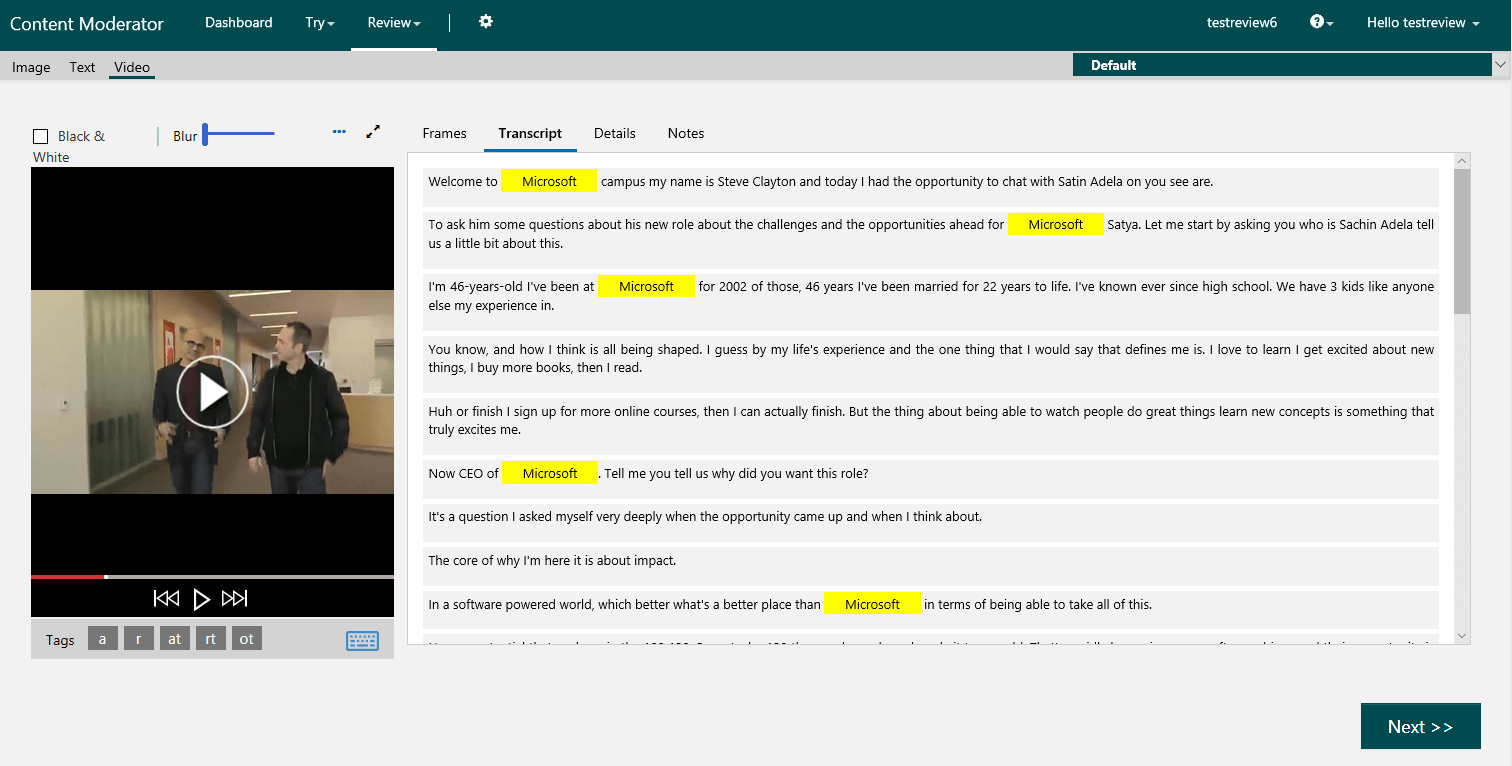Toggle the 'a' tag on the video
Viewport: 1512px width, 766px height.
pyautogui.click(x=102, y=637)
